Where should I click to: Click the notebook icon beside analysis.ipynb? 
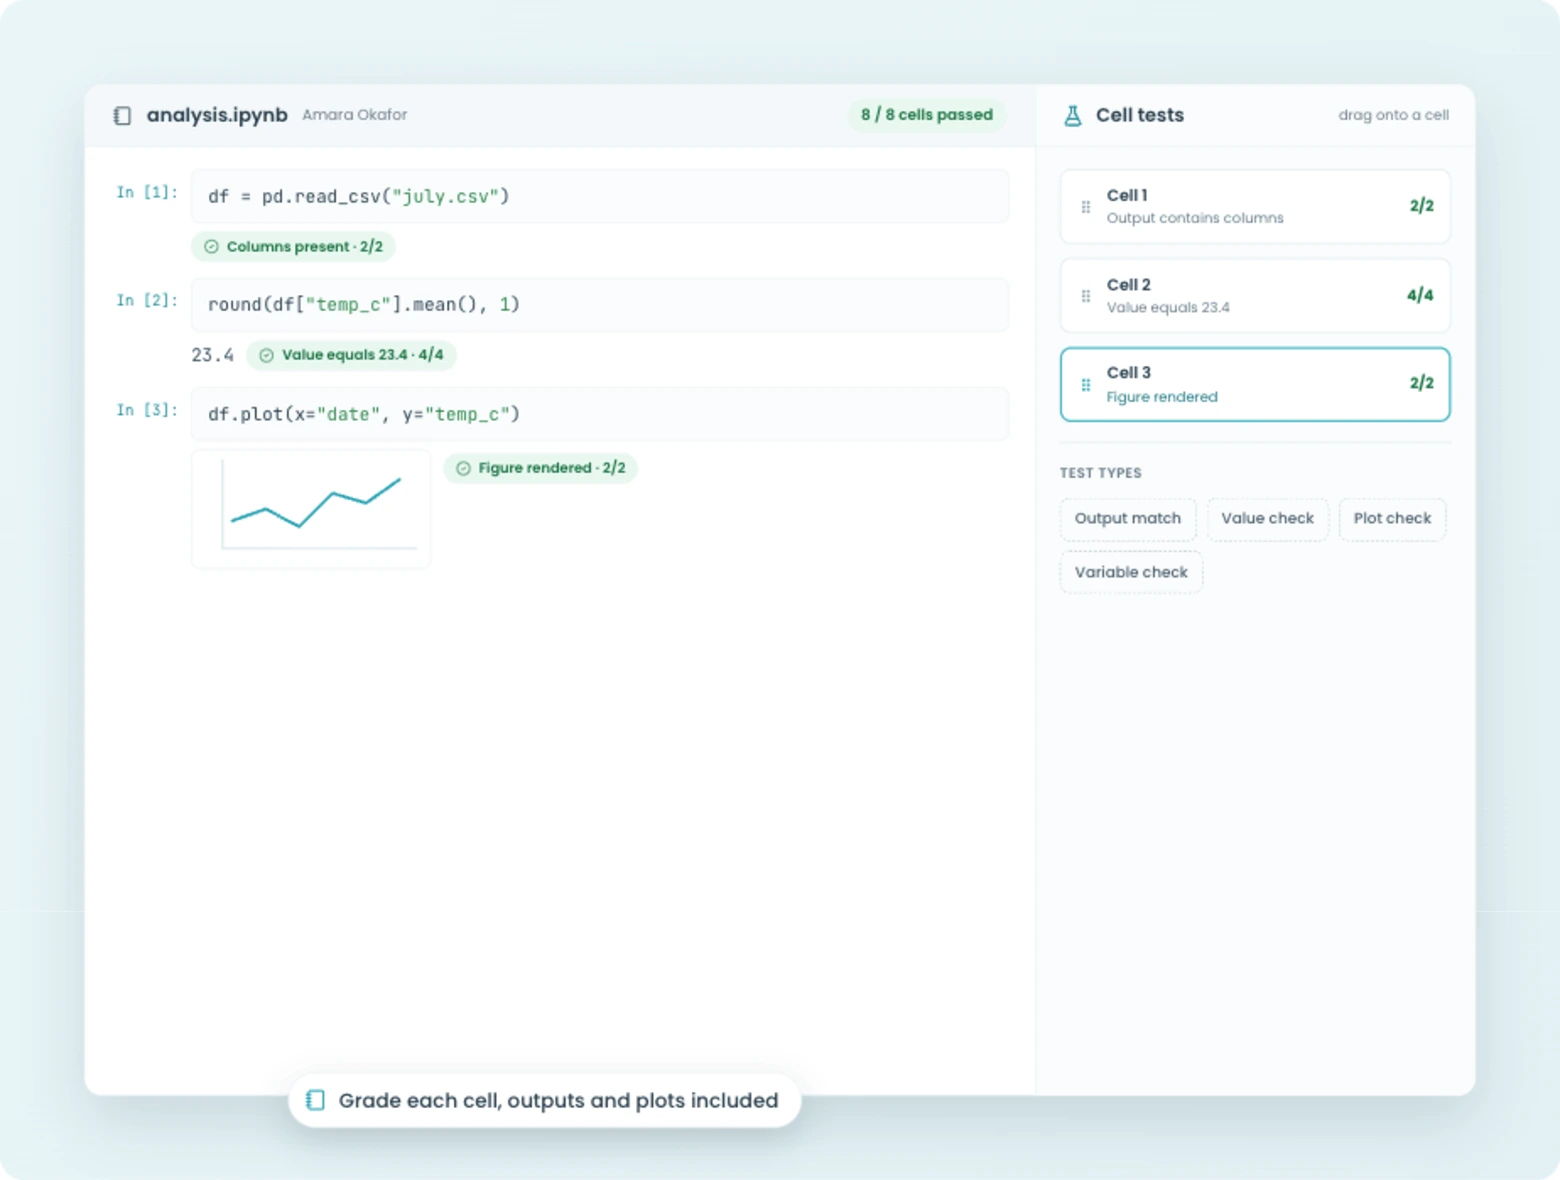pyautogui.click(x=122, y=116)
